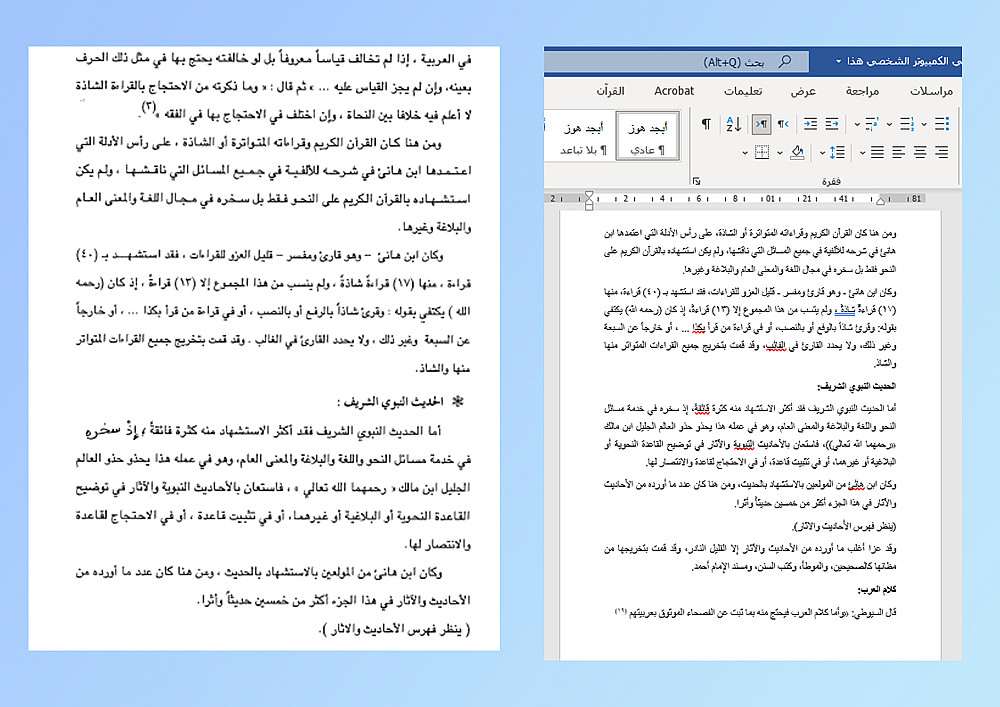The height and width of the screenshot is (707, 1000).
Task: Click the search magnifier icon
Action: [x=785, y=61]
